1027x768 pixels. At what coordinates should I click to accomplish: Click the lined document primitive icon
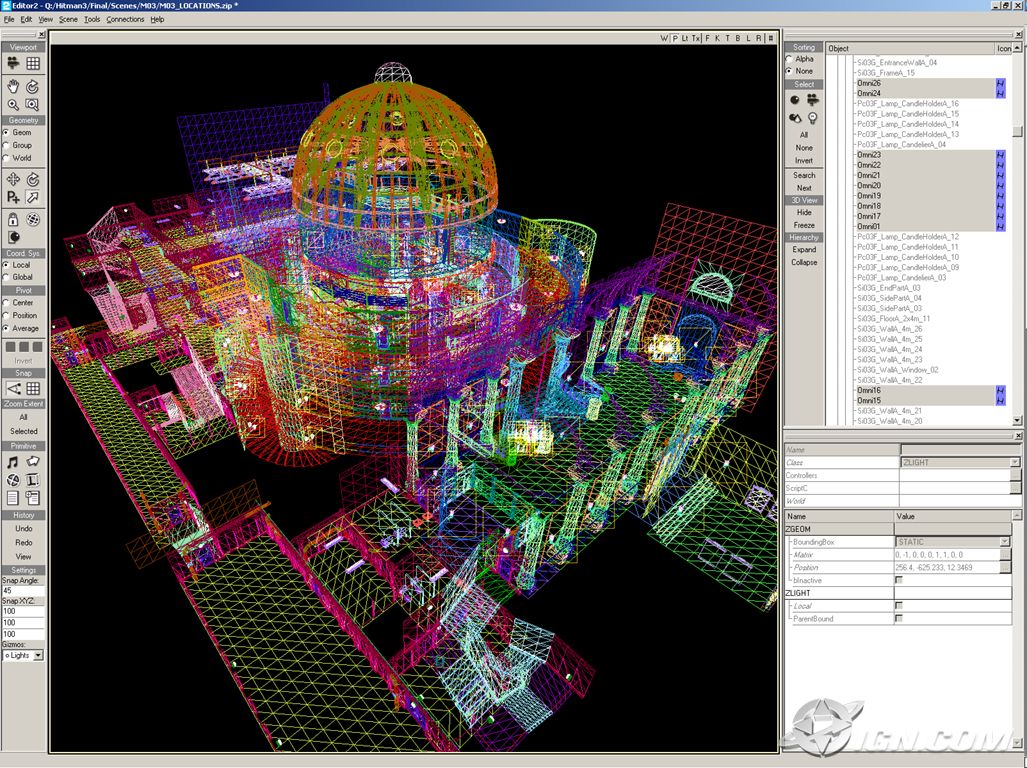[x=13, y=498]
